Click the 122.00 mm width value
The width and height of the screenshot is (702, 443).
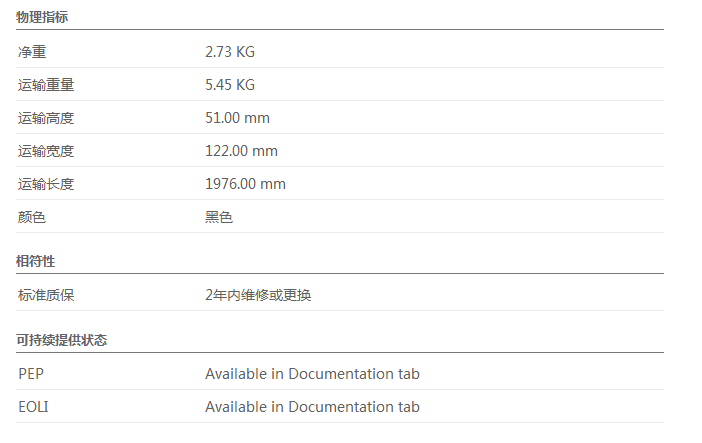tap(241, 151)
